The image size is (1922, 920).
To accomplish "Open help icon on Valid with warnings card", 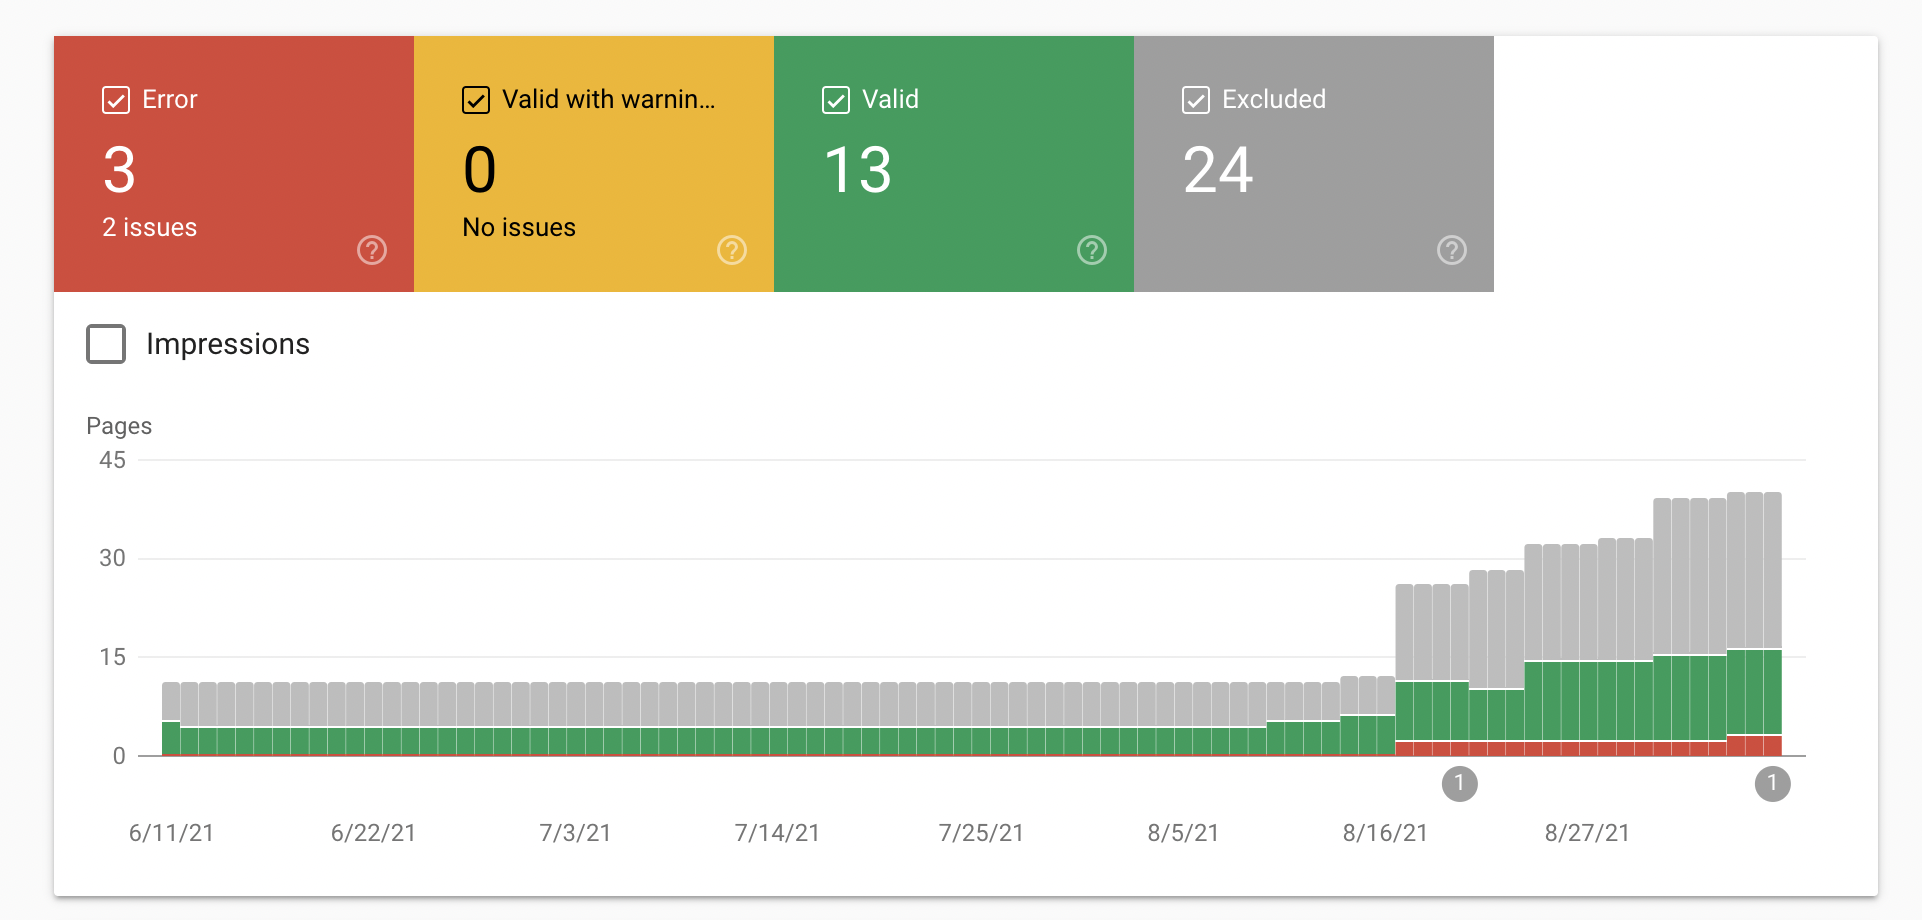I will (x=732, y=250).
